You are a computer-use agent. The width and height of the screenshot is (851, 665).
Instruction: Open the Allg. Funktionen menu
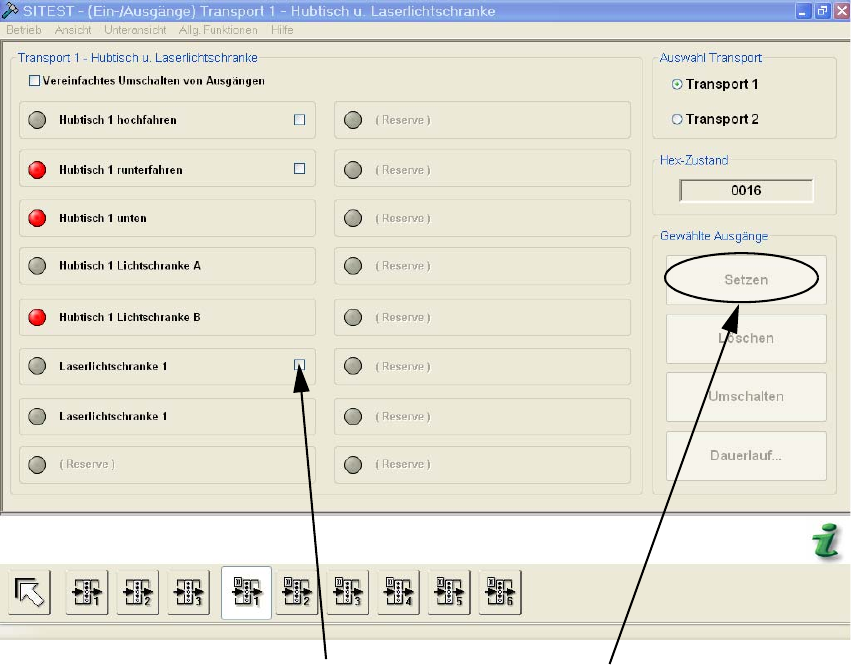pos(218,30)
